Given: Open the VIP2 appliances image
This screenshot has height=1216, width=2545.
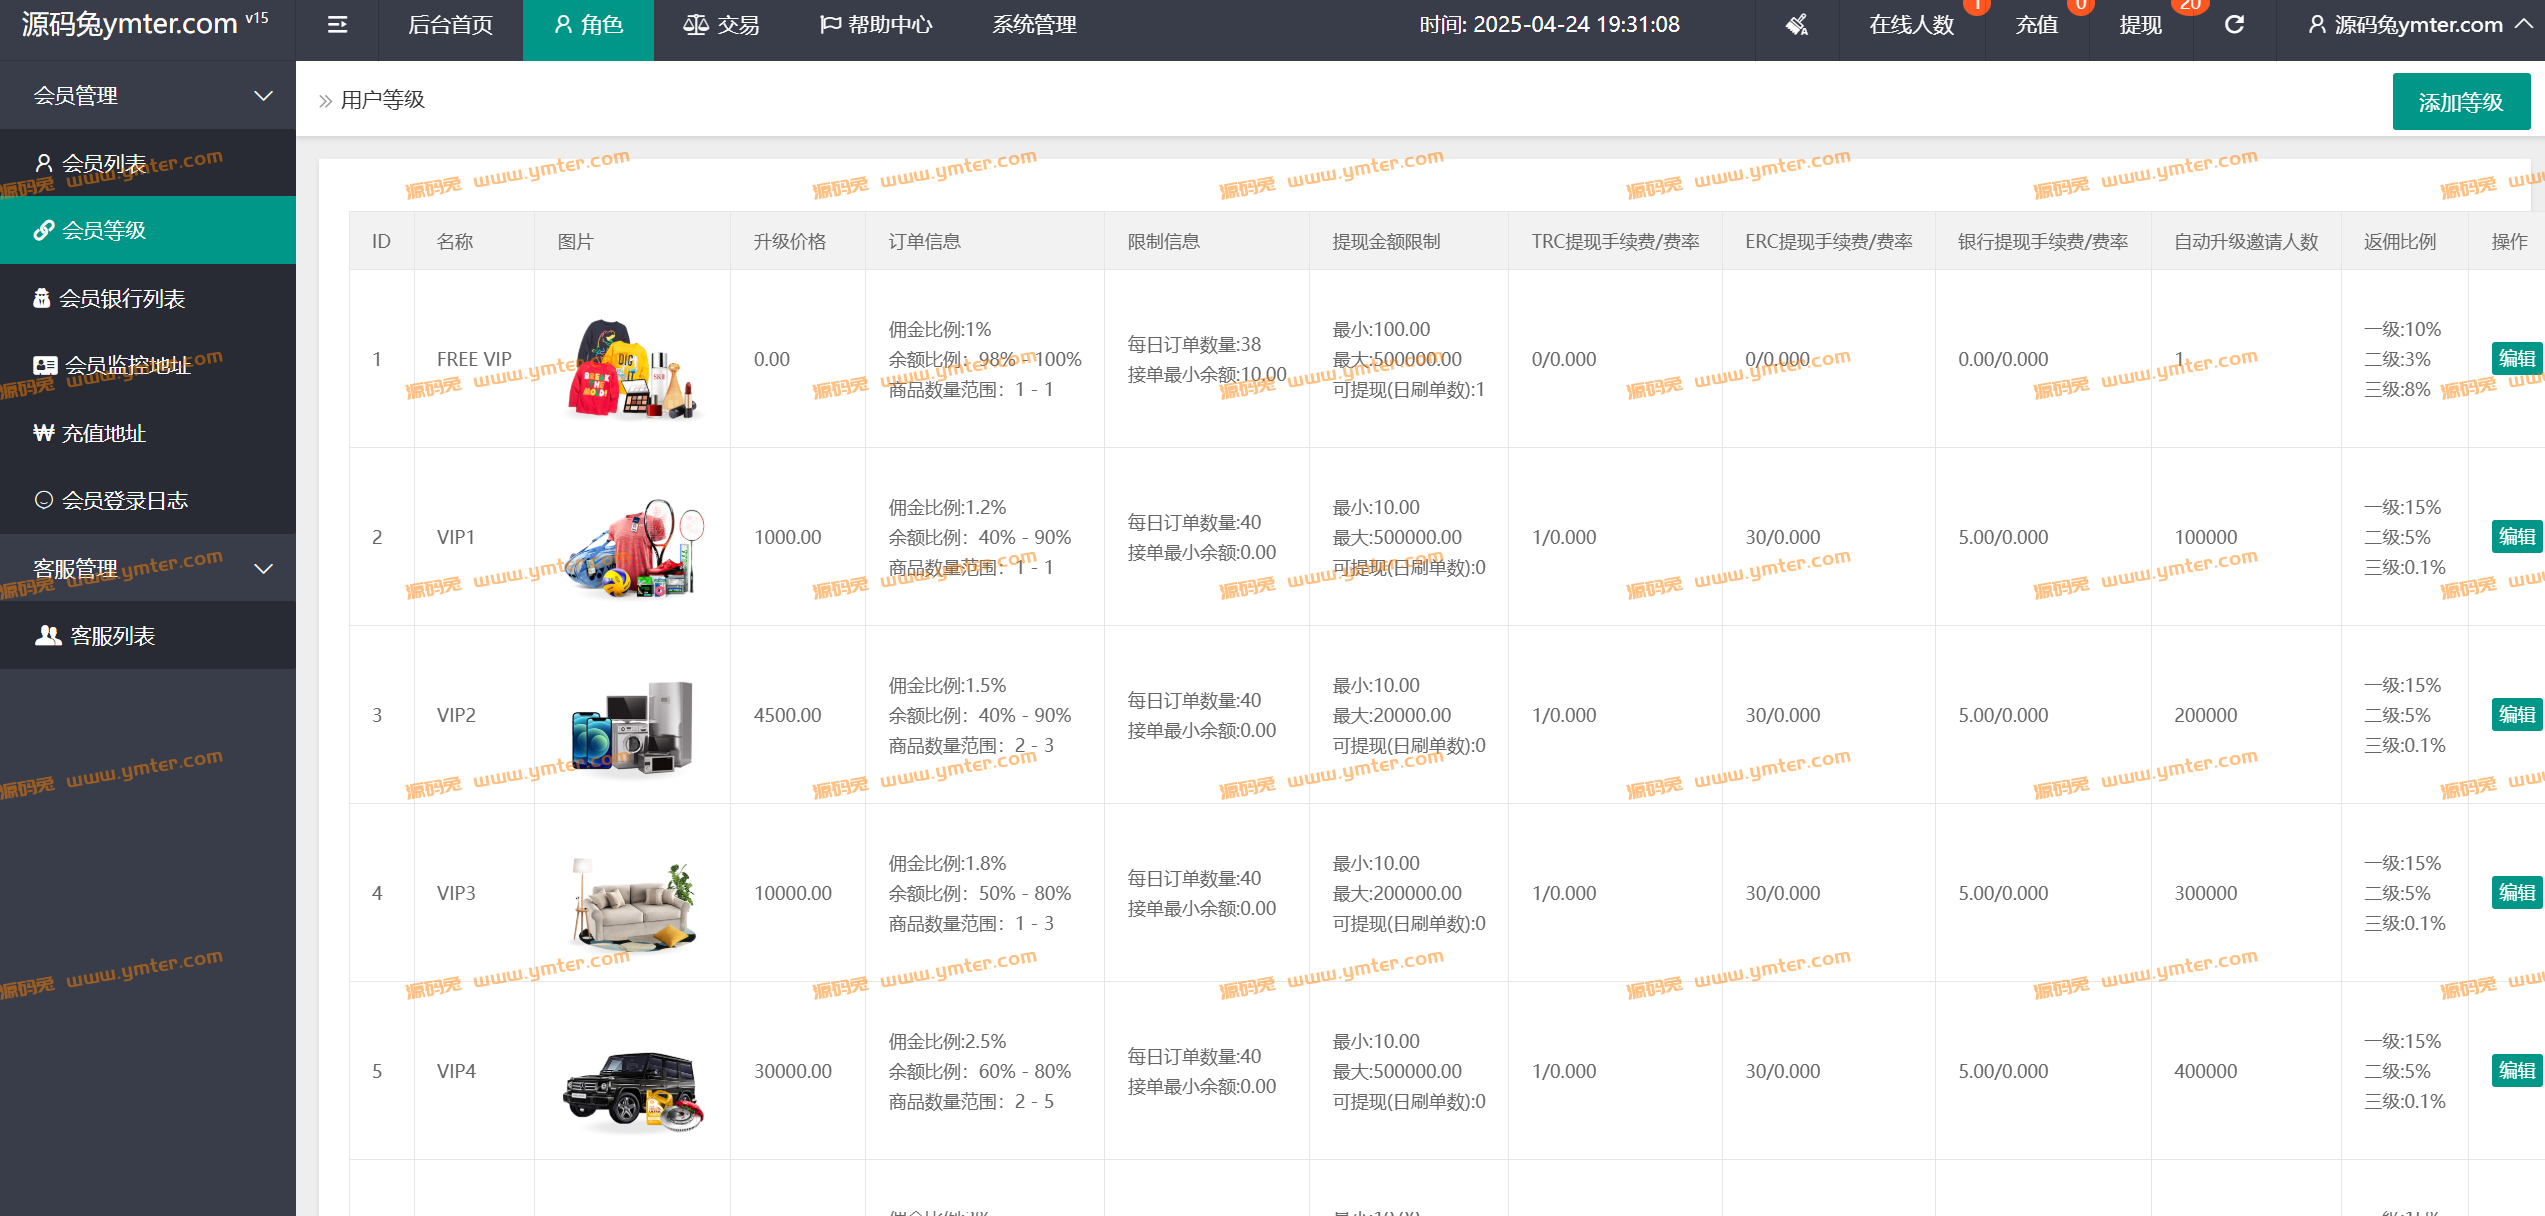Looking at the screenshot, I should [632, 727].
